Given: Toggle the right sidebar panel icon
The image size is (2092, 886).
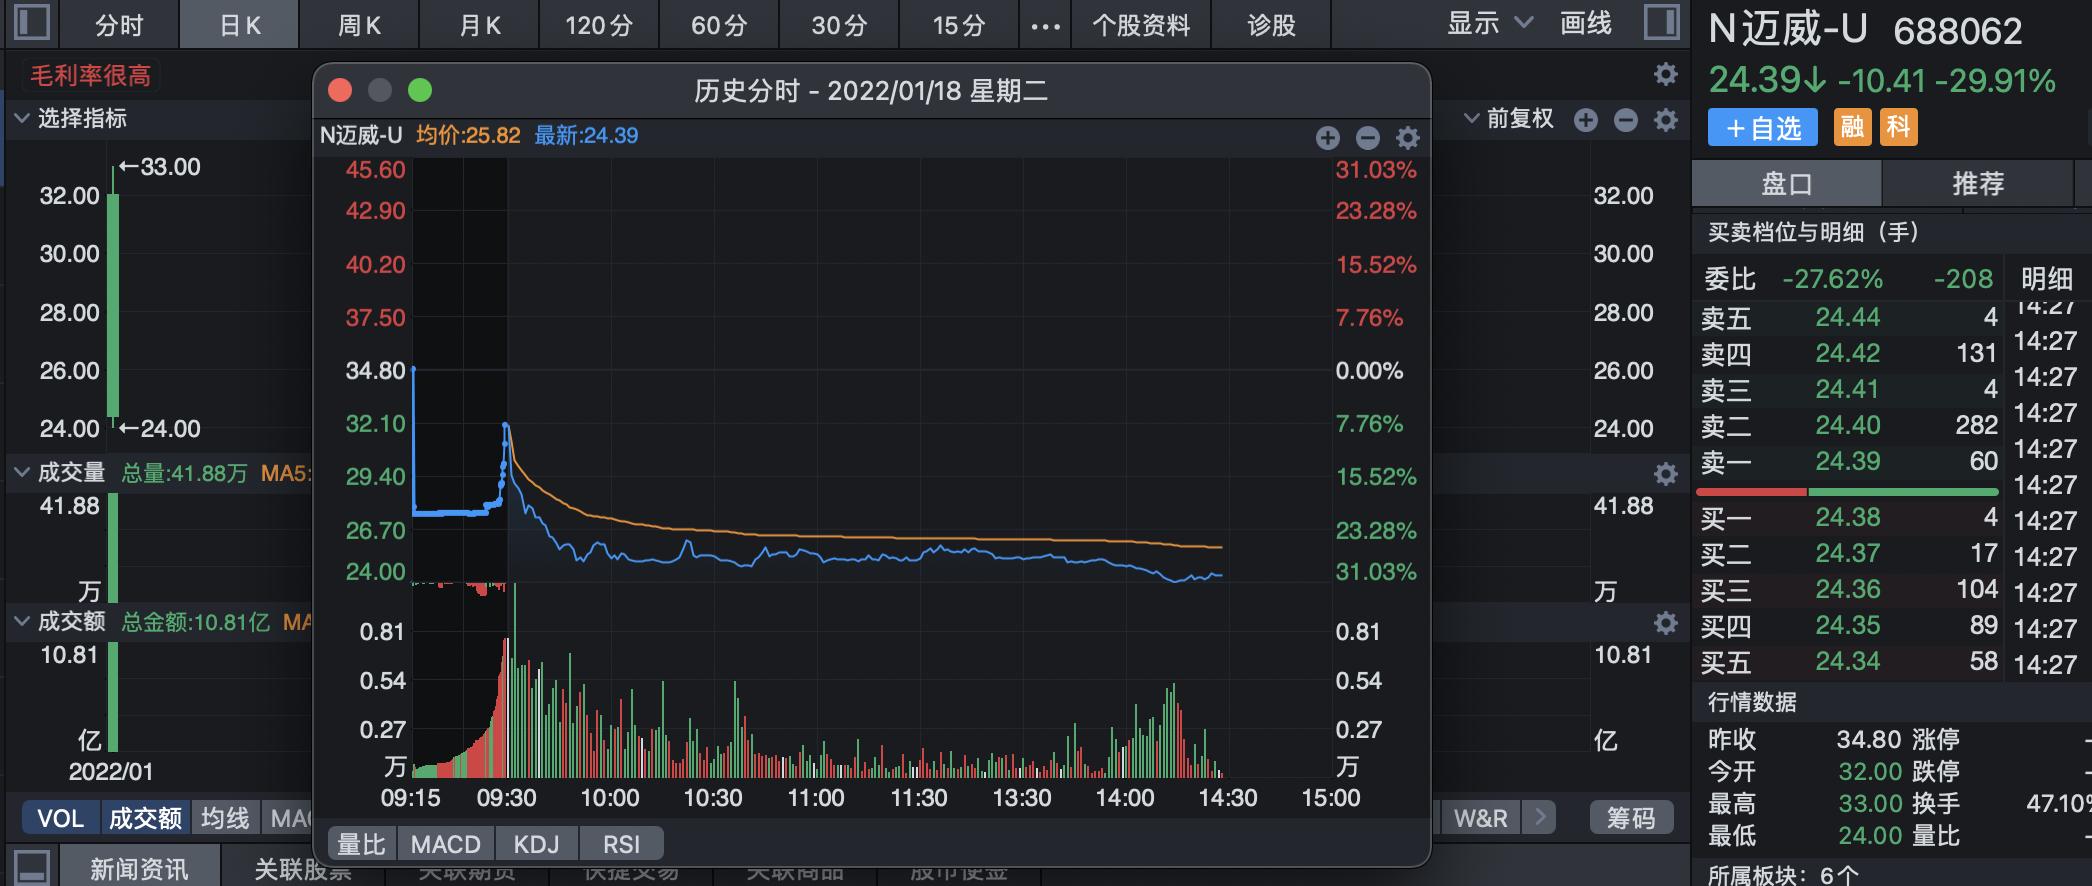Looking at the screenshot, I should tap(1662, 23).
